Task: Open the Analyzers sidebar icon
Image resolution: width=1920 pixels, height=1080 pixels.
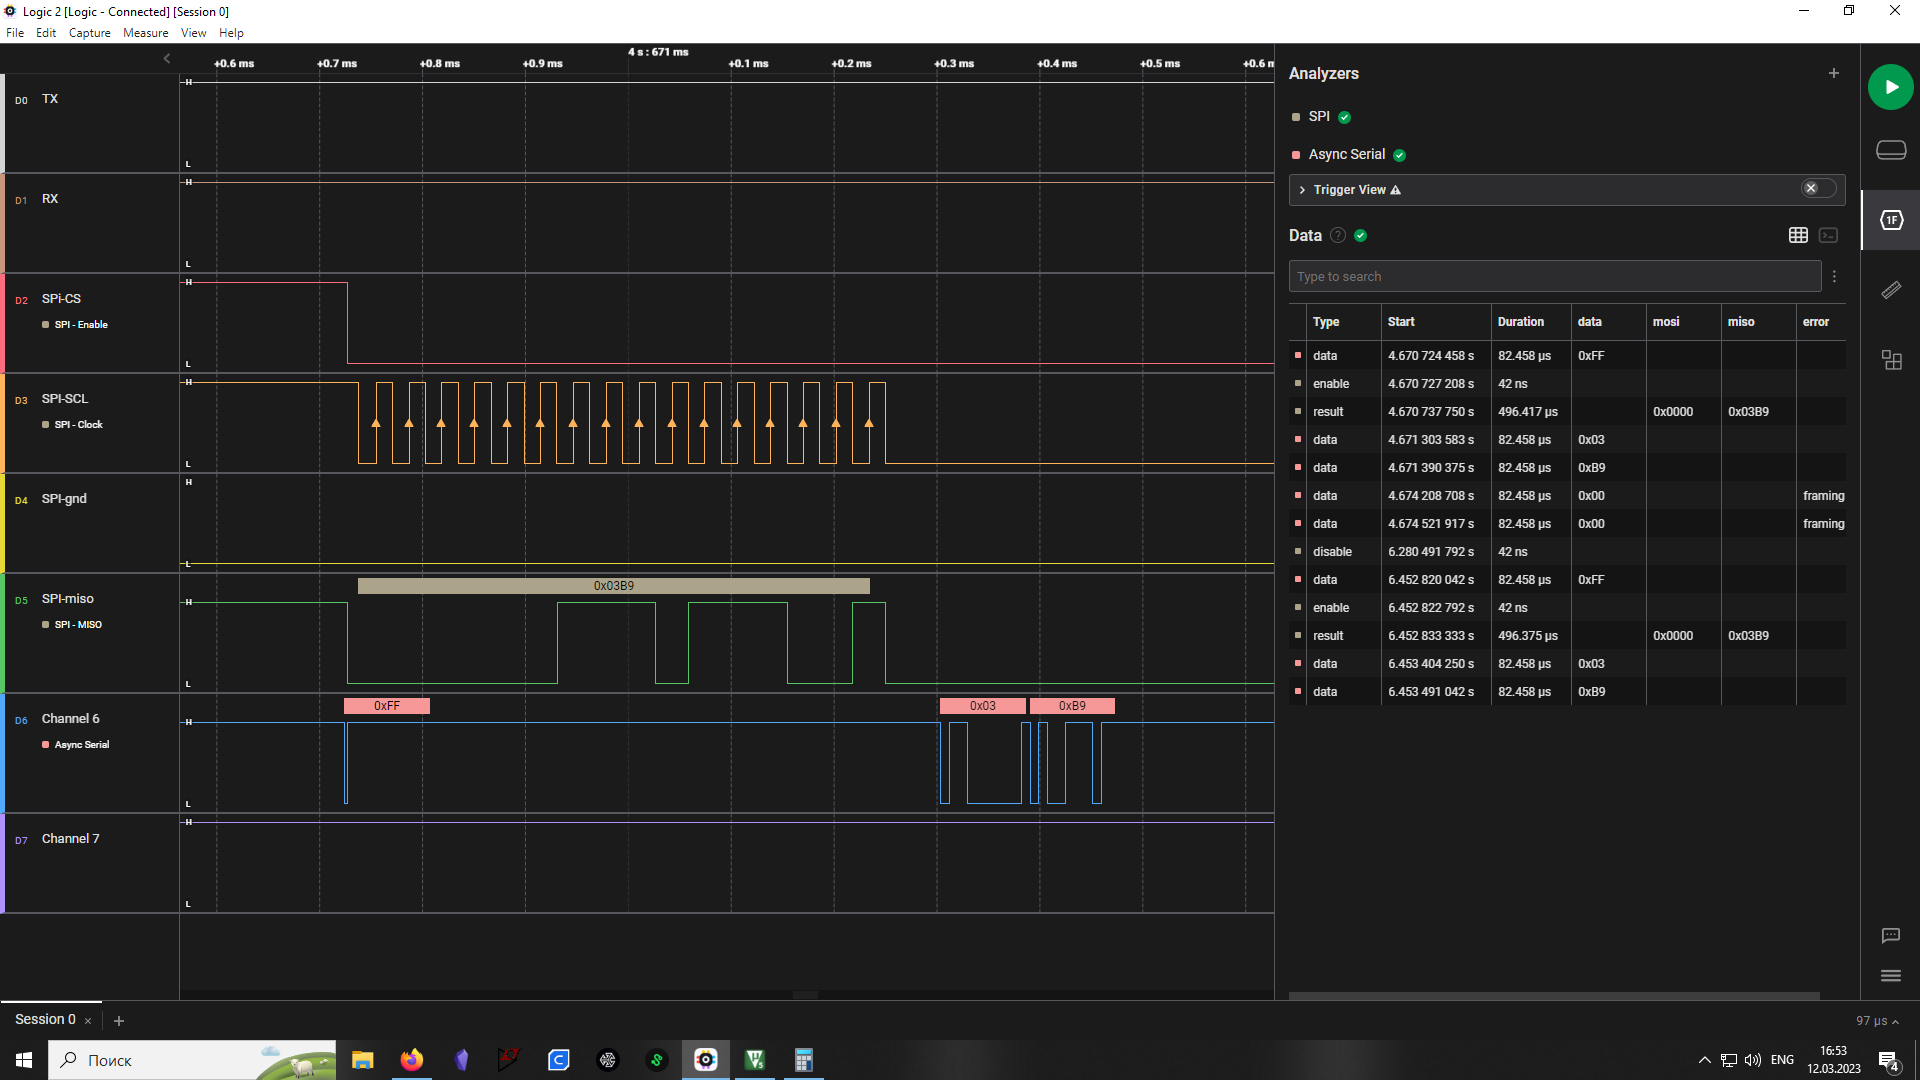Action: (1890, 220)
